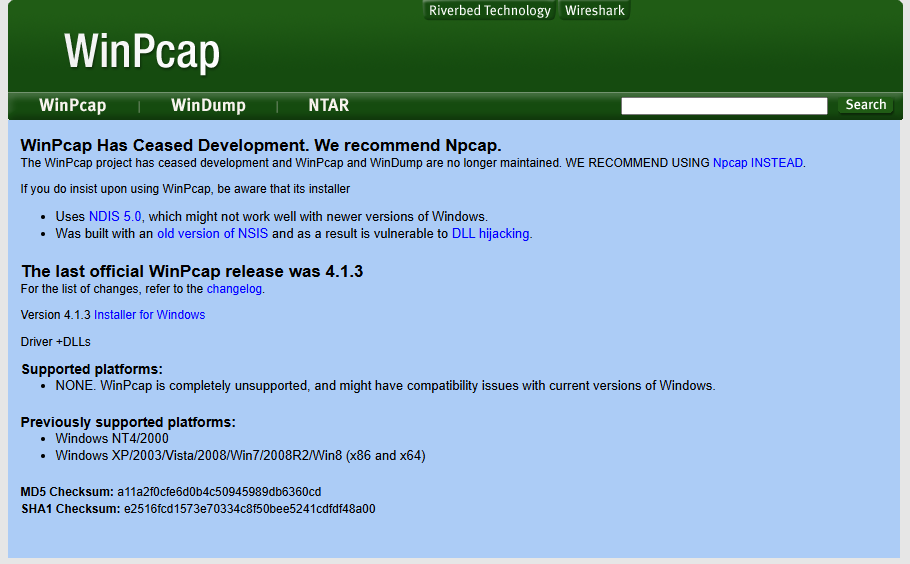The image size is (910, 564).
Task: Open the old version of NSIS link
Action: point(212,233)
